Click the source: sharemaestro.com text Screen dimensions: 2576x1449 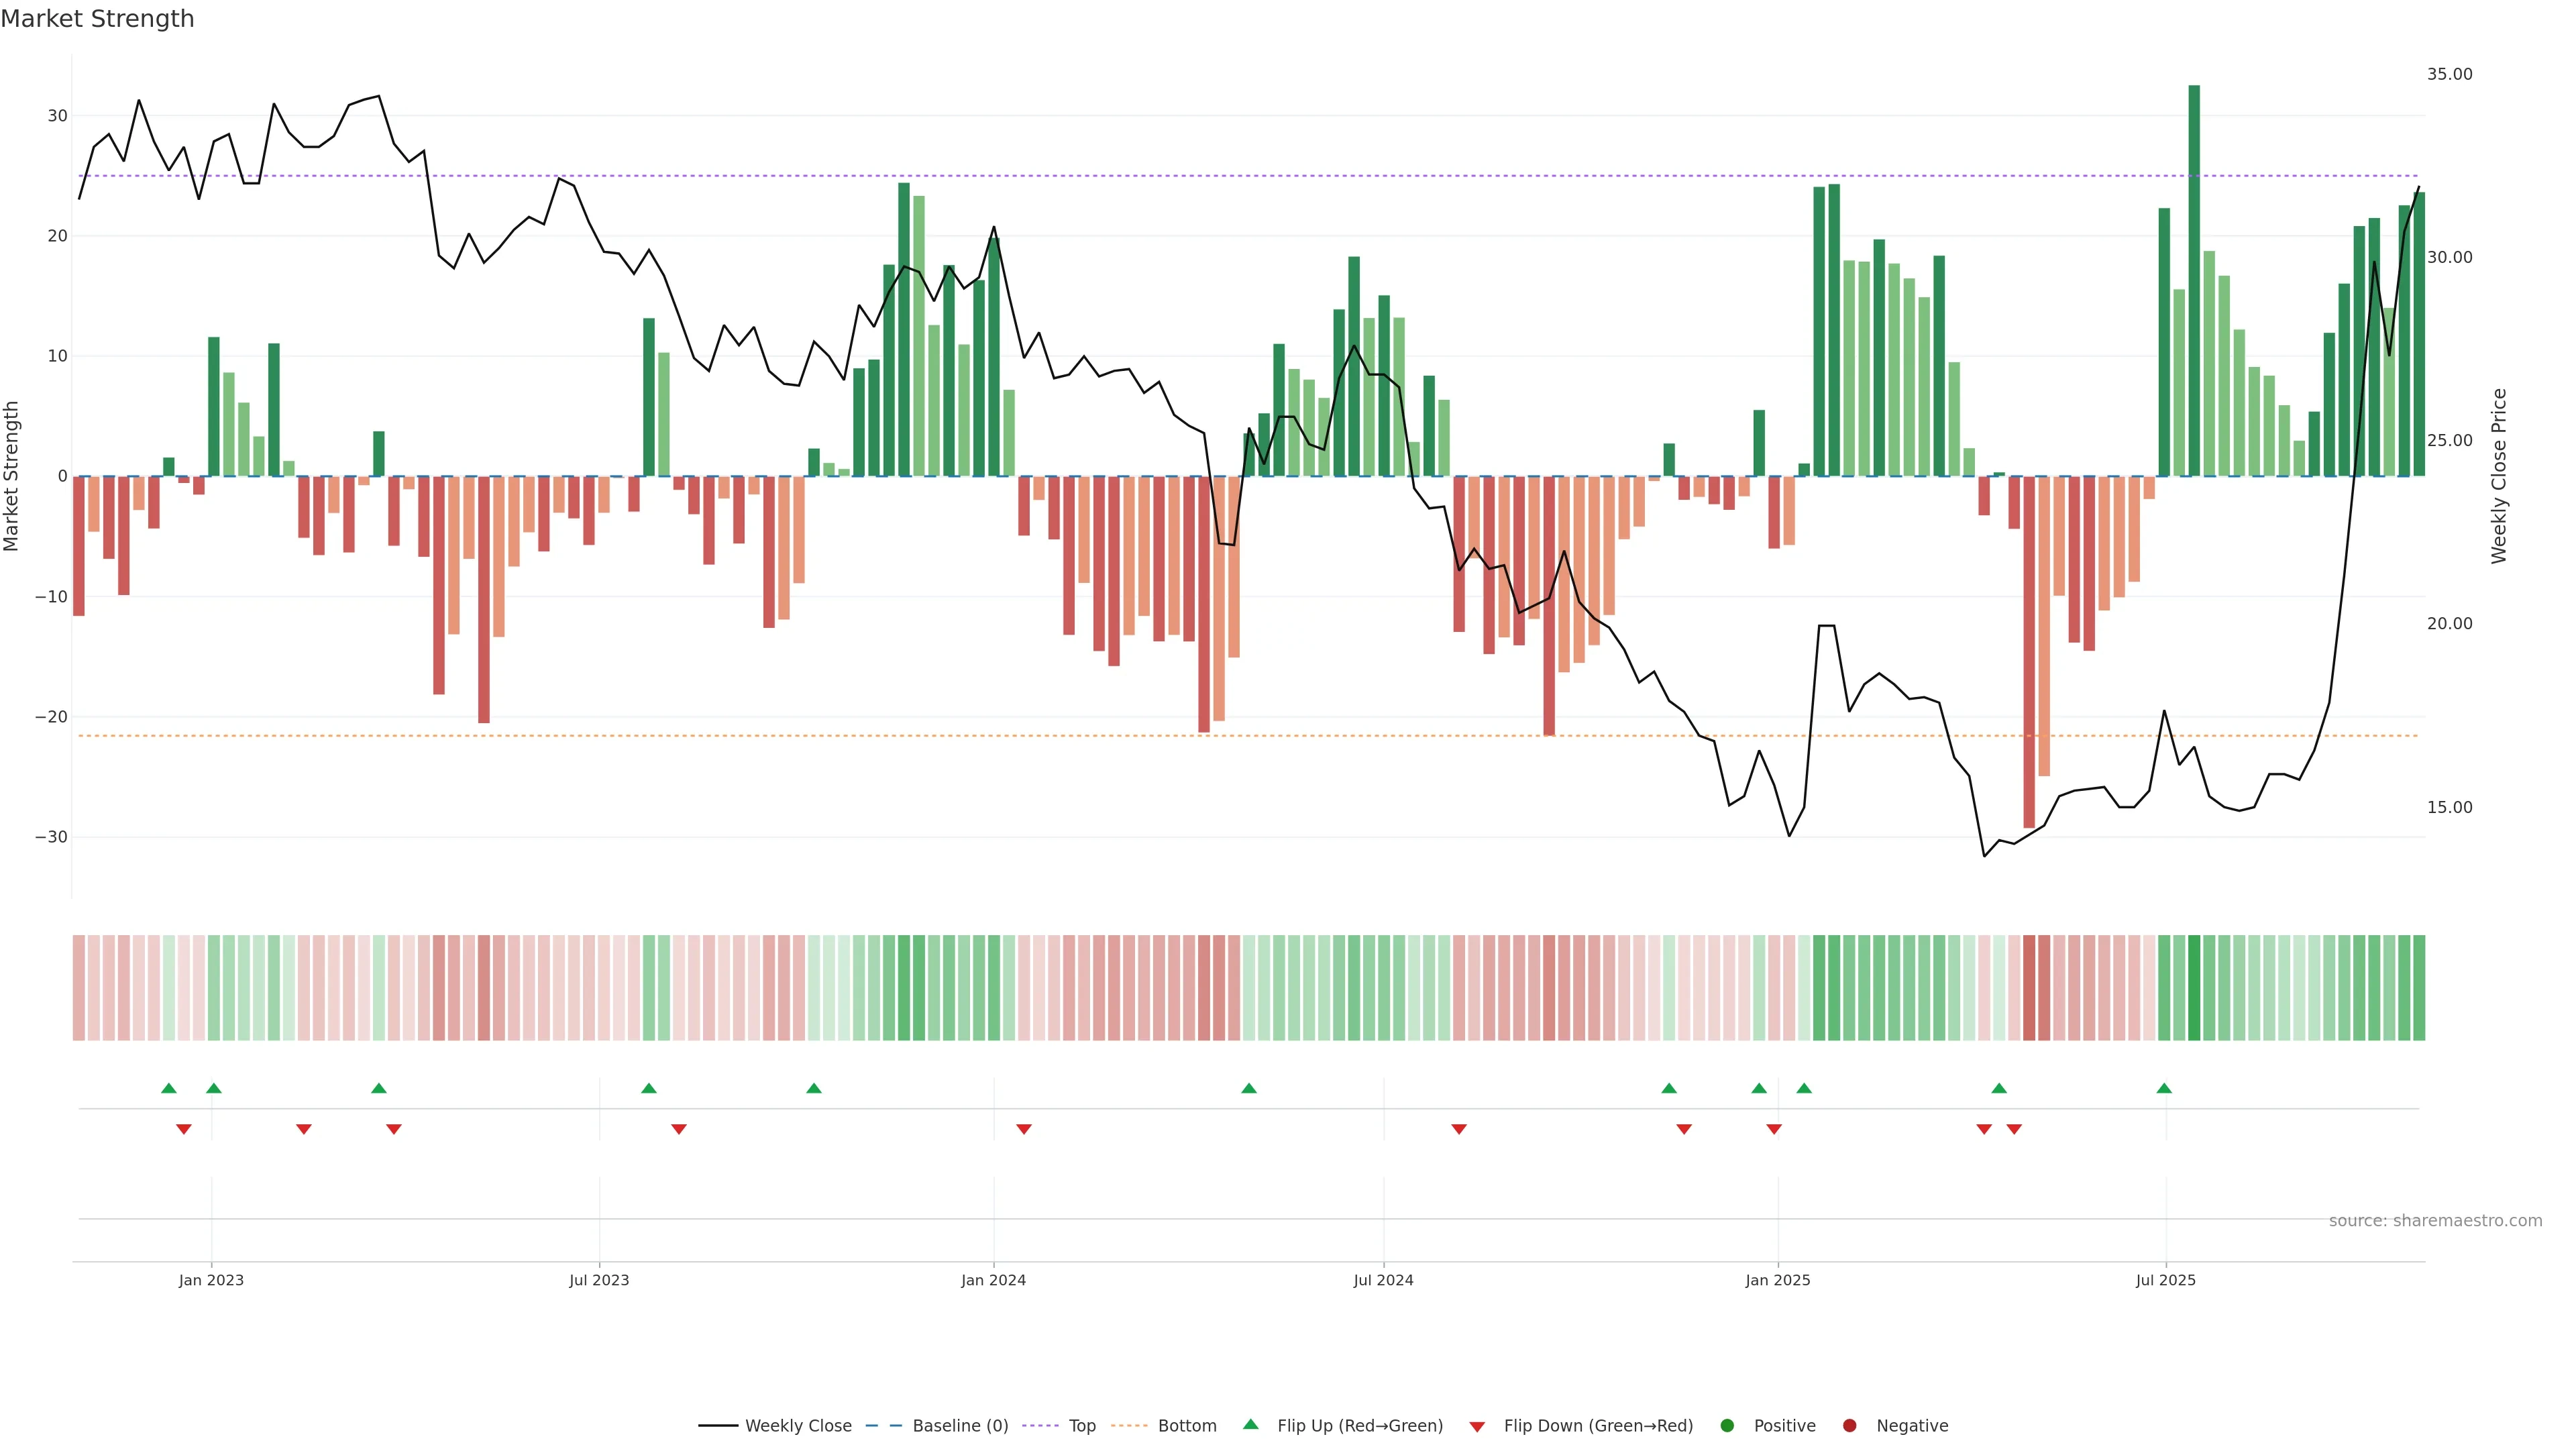pos(2435,1221)
